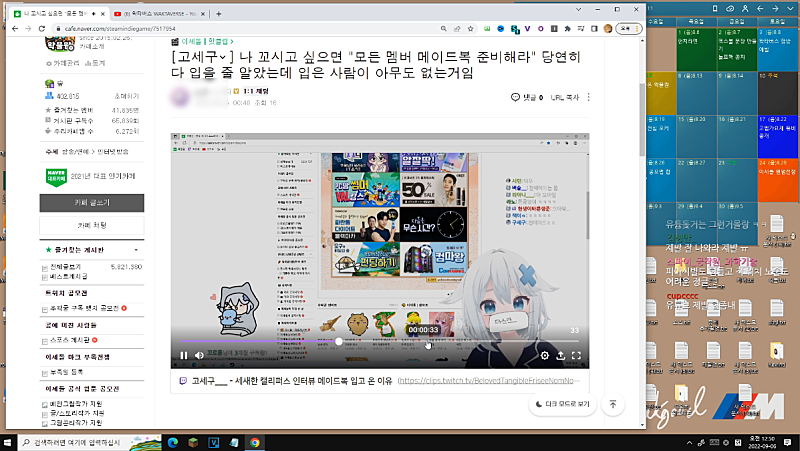Mute the video with the speaker icon
The image size is (800, 451).
point(199,355)
